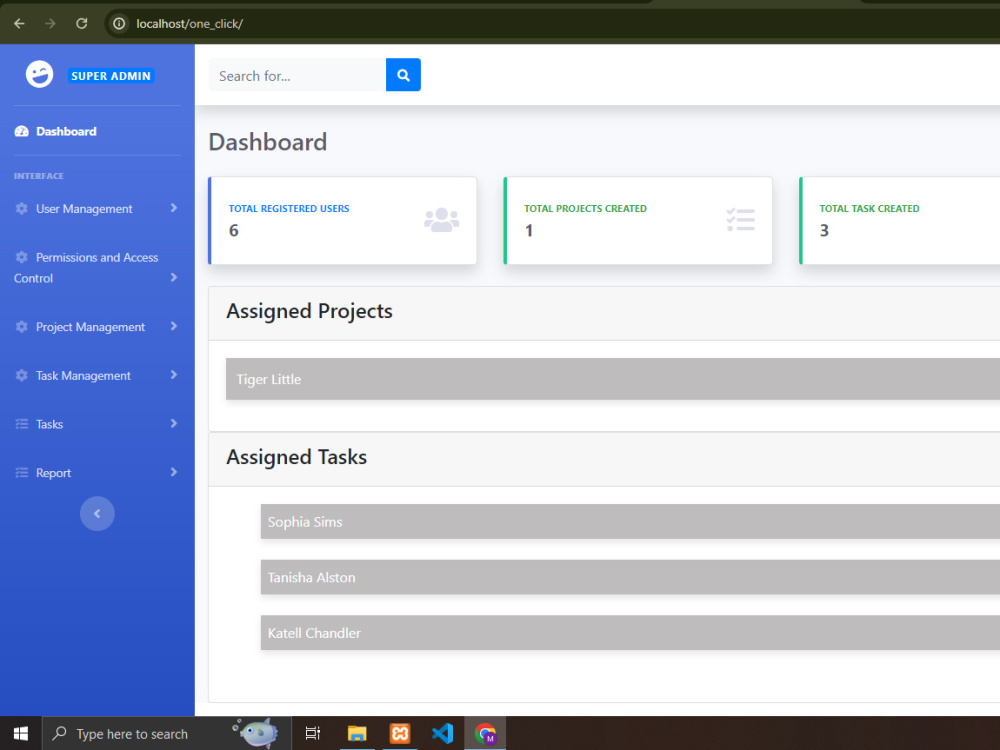View site information icon in address bar
Screen dimensions: 1000x750
coord(119,24)
